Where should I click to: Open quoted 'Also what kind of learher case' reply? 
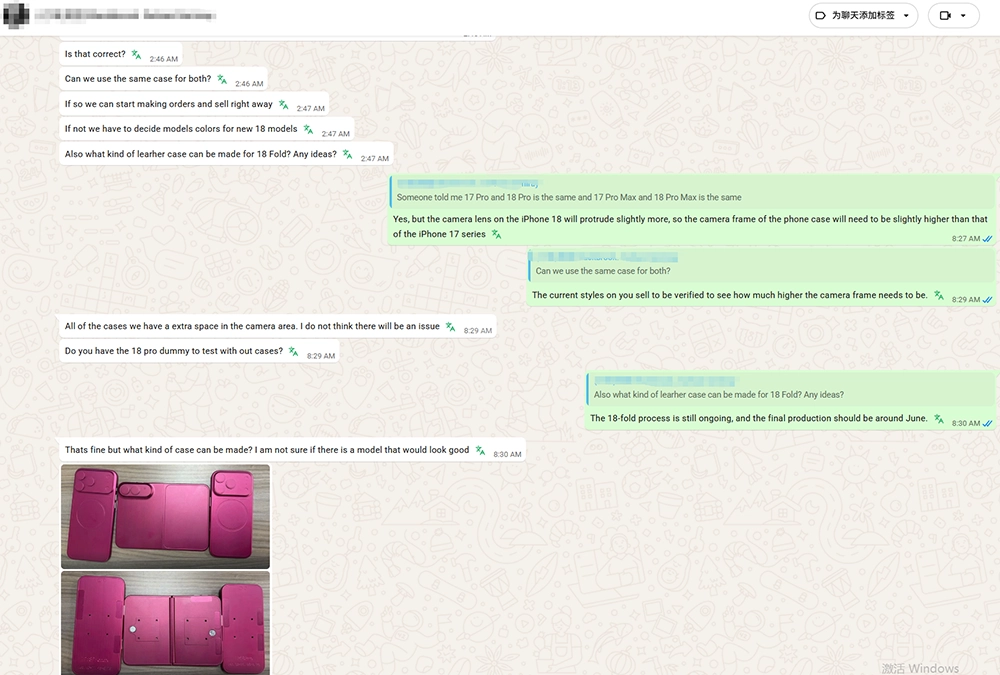(x=790, y=389)
